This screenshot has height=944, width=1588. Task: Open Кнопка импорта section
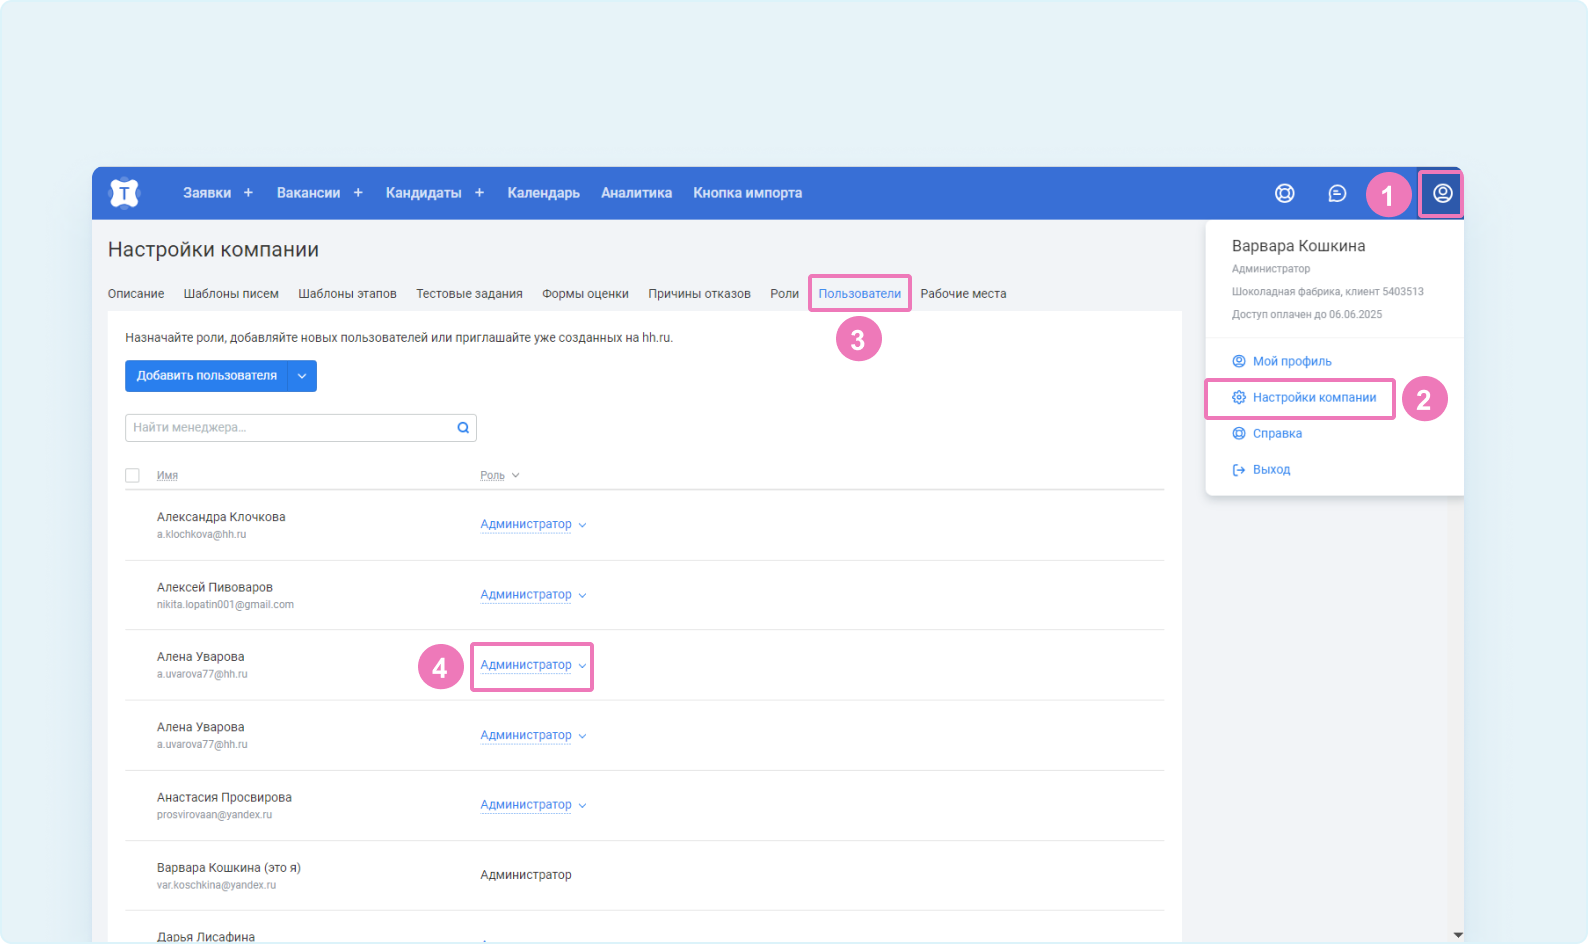click(747, 193)
